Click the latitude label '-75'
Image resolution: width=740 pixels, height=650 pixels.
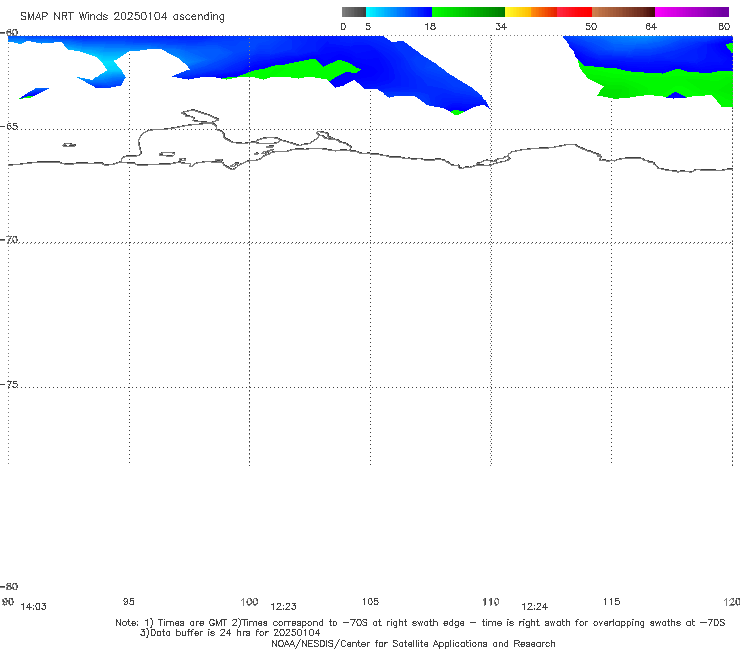pos(9,384)
